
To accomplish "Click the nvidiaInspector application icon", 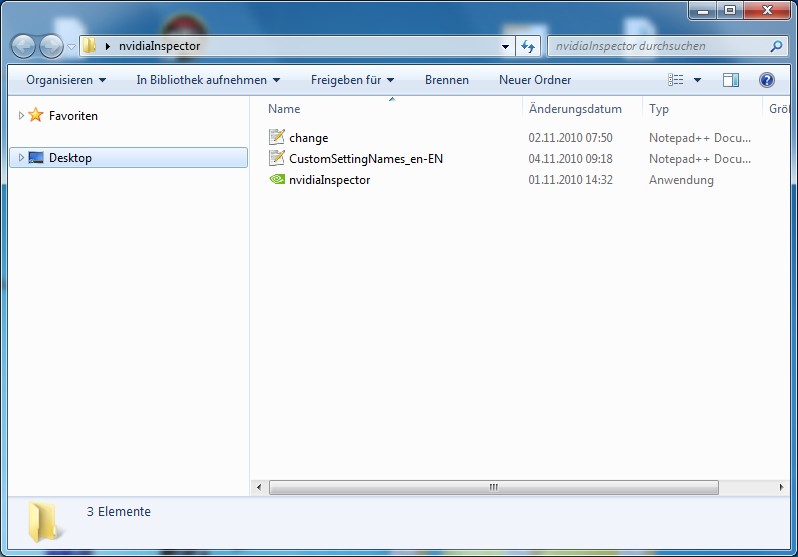I will coord(277,180).
